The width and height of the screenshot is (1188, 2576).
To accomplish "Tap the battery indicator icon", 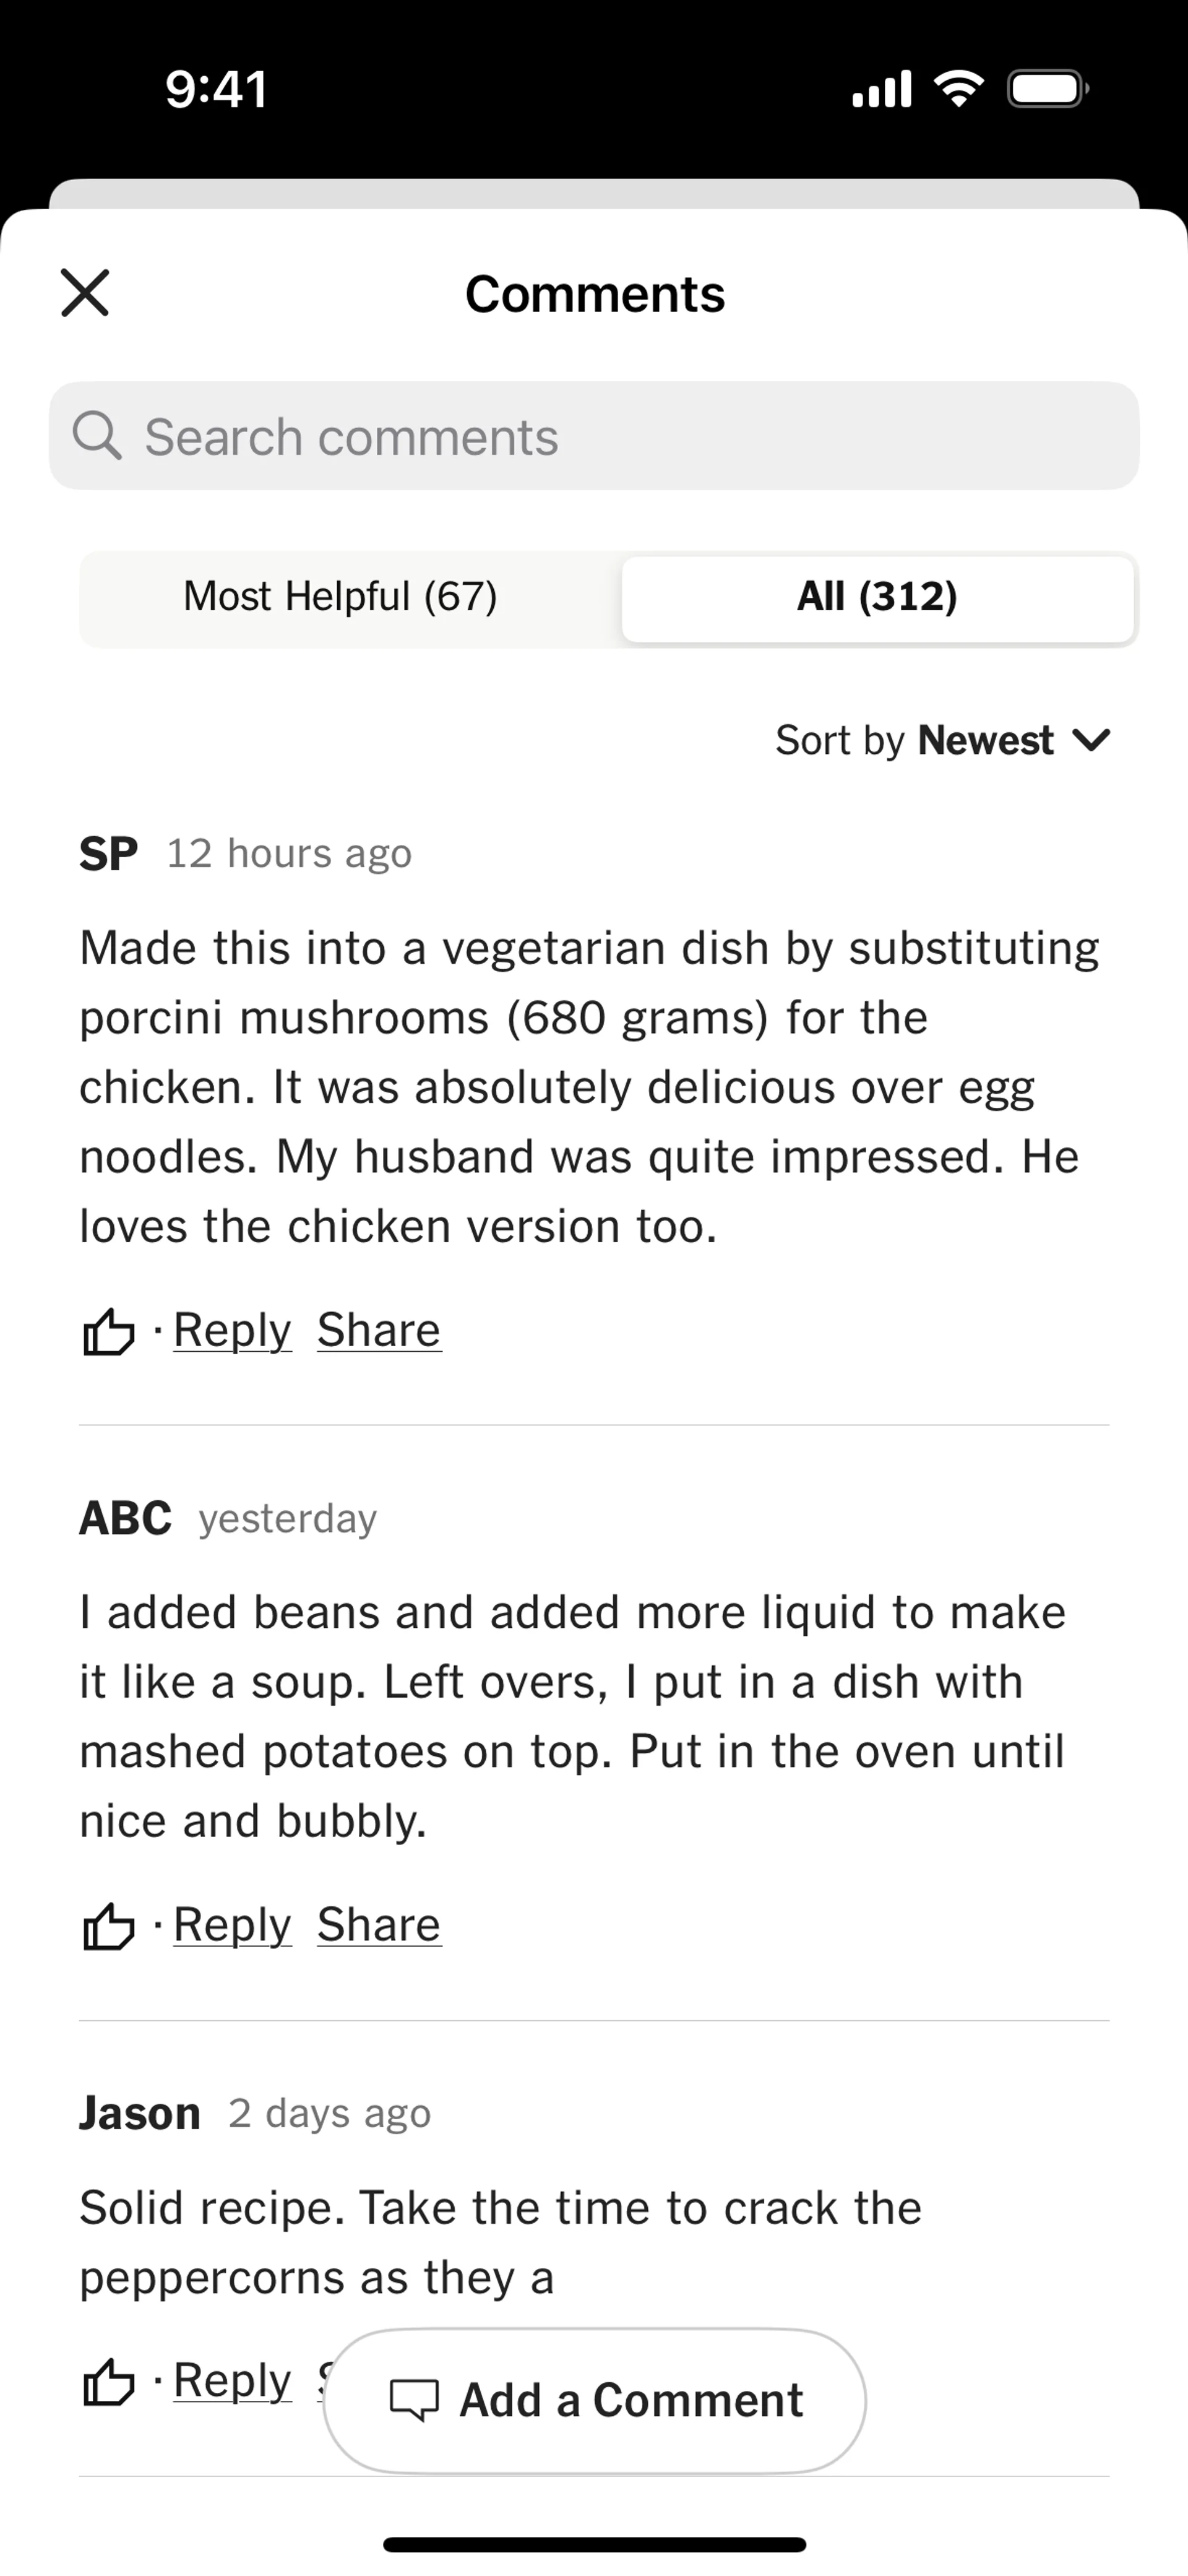I will click(x=1047, y=89).
